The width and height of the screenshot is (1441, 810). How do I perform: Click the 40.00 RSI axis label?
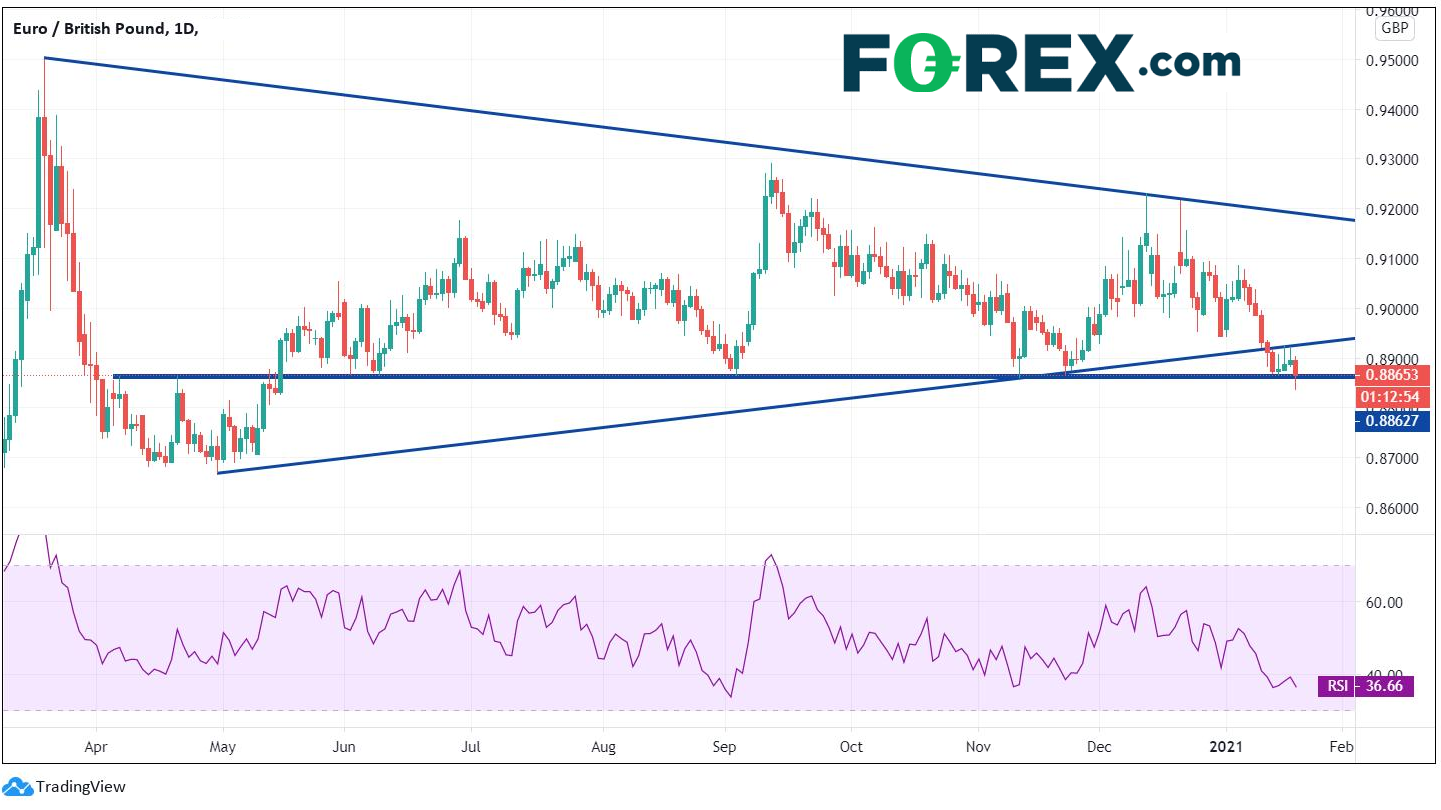[x=1384, y=674]
